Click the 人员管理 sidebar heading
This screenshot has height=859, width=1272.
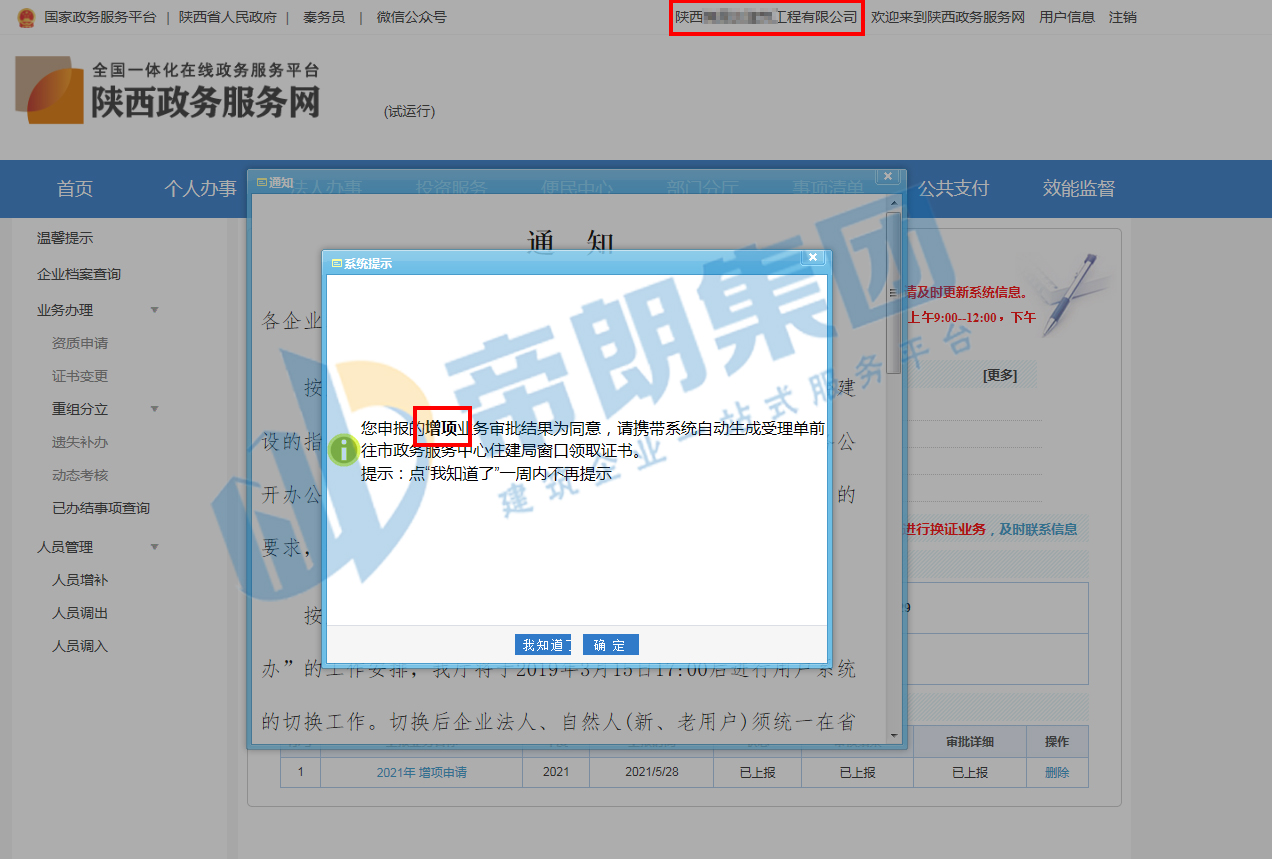click(x=65, y=547)
